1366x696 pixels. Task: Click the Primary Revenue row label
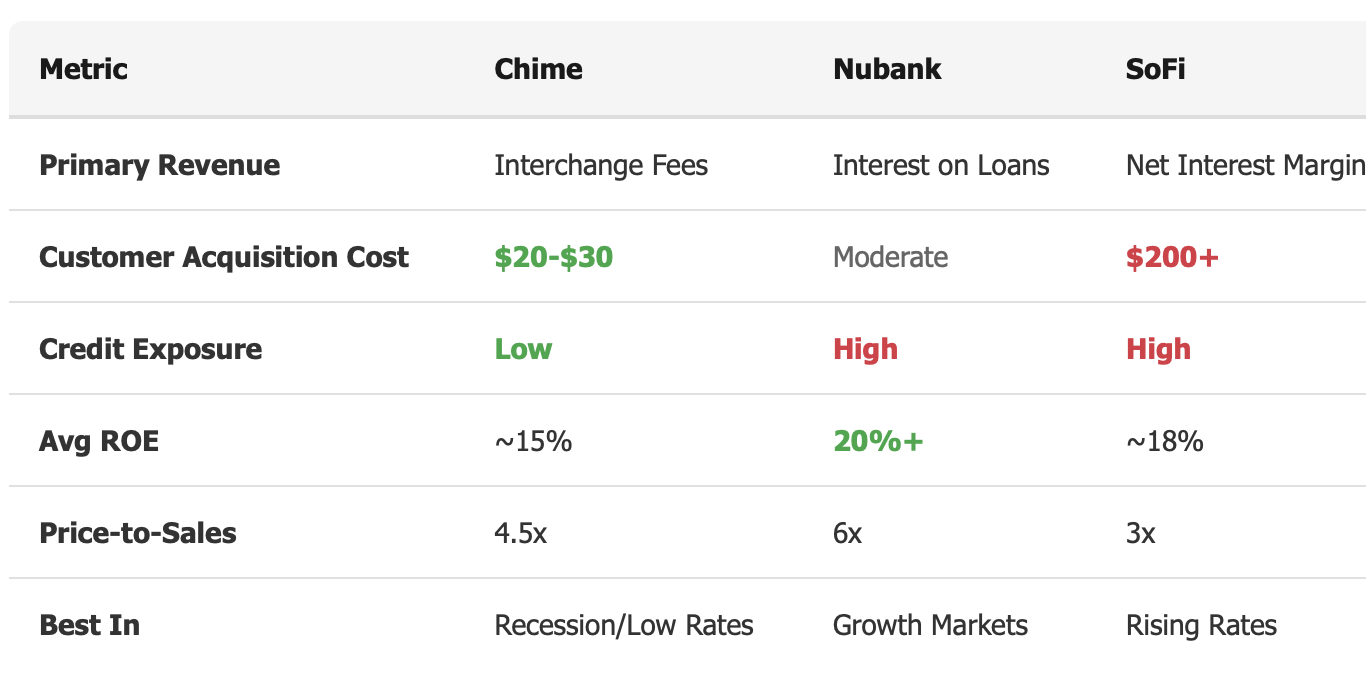coord(159,165)
